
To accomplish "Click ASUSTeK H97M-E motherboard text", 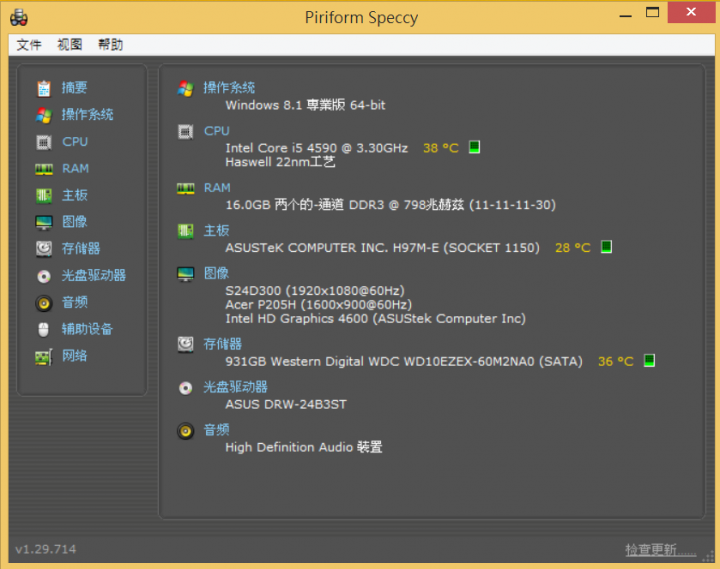I will (382, 248).
